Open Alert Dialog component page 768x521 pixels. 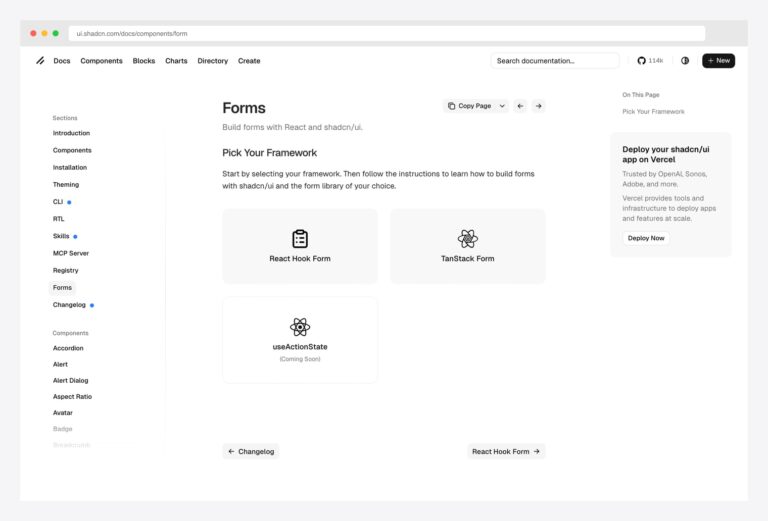click(71, 380)
